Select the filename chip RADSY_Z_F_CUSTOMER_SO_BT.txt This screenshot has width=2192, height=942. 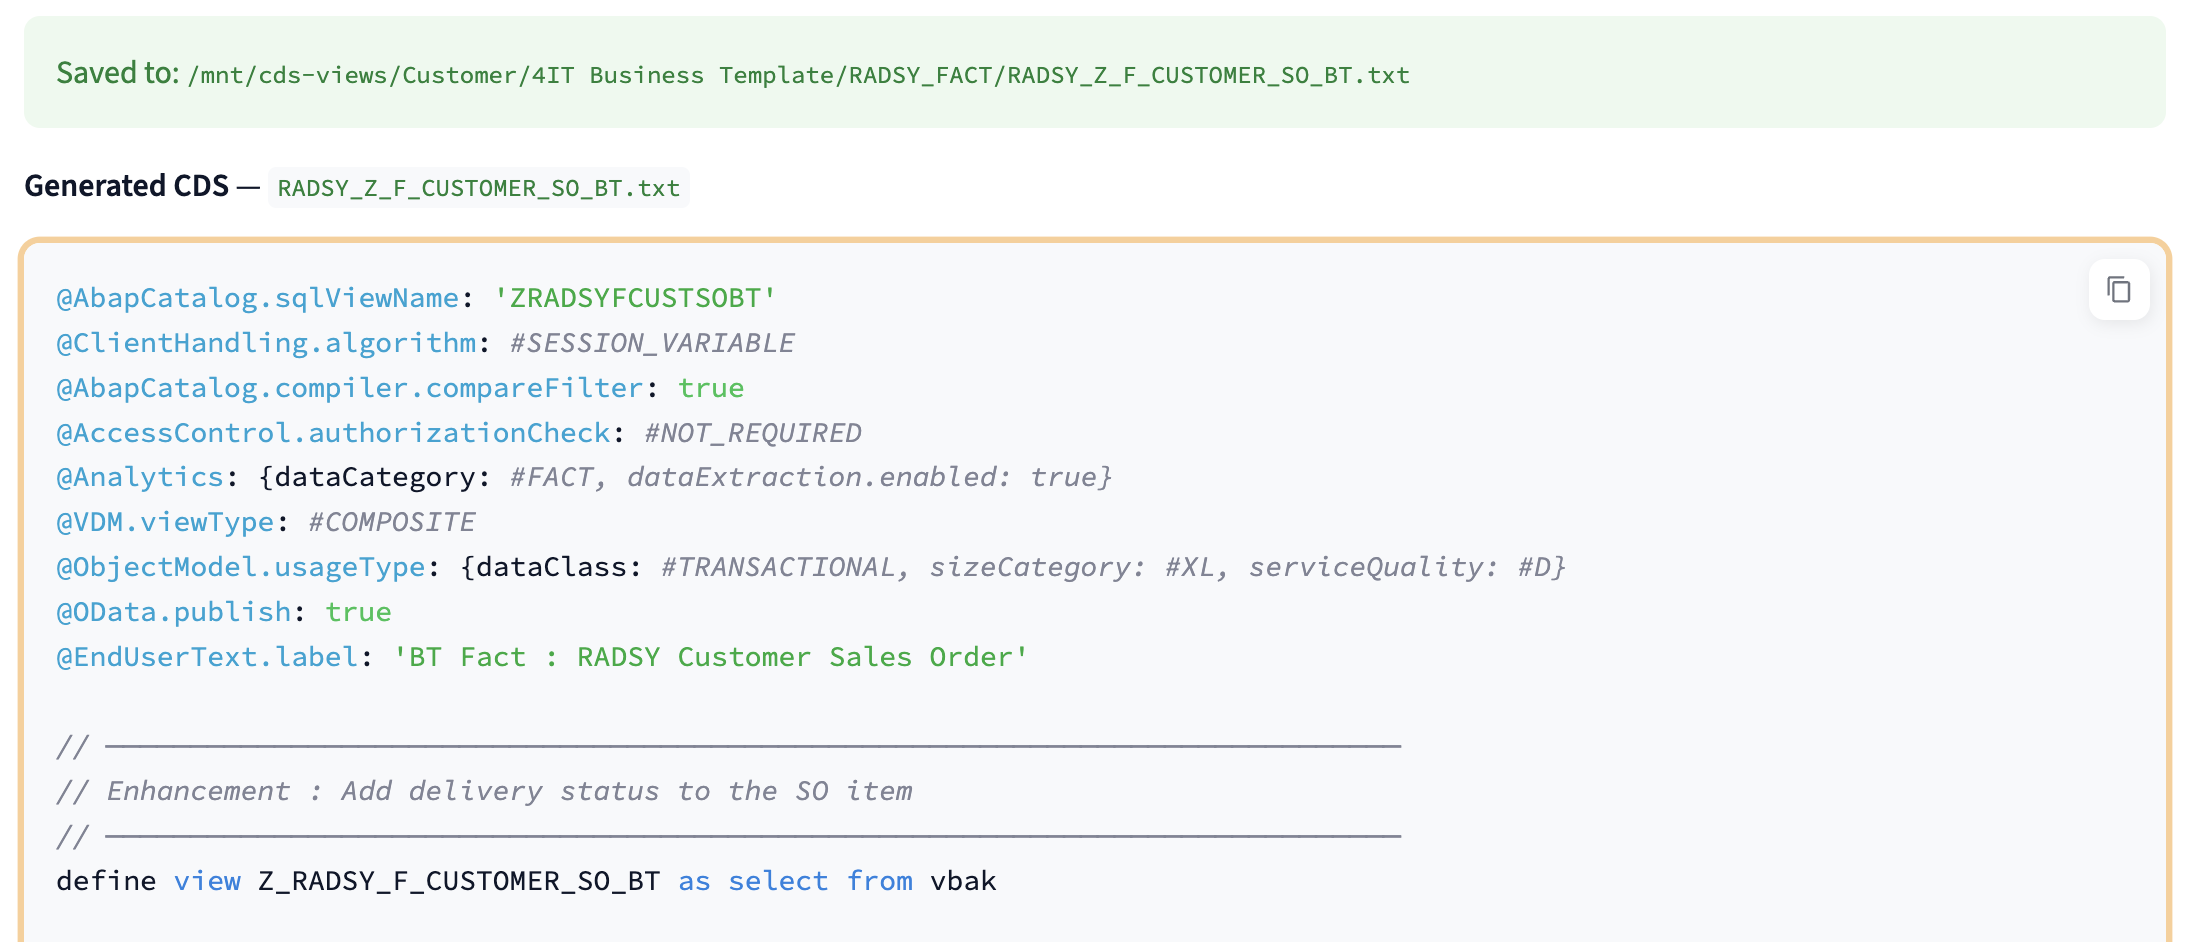tap(478, 187)
